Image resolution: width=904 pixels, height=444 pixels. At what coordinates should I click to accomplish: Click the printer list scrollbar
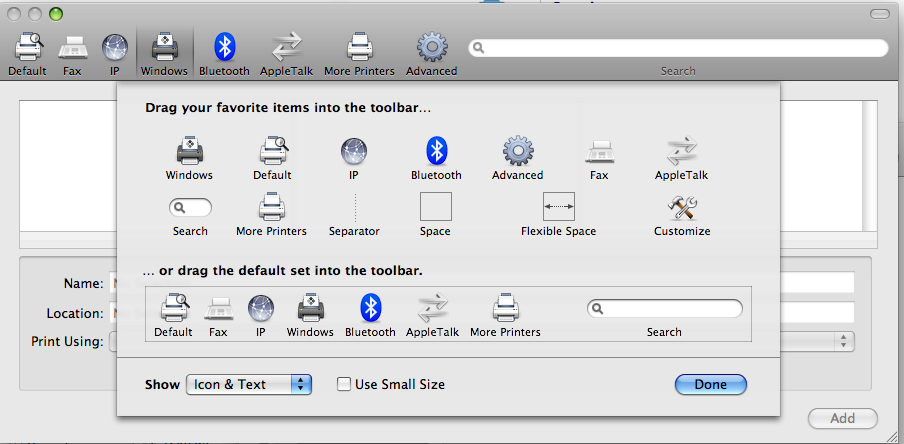click(x=869, y=166)
